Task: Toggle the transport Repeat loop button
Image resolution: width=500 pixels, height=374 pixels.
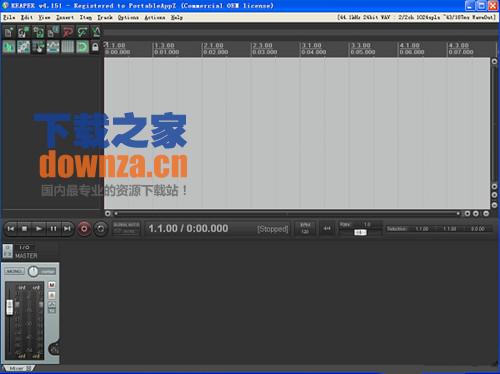Action: click(100, 229)
